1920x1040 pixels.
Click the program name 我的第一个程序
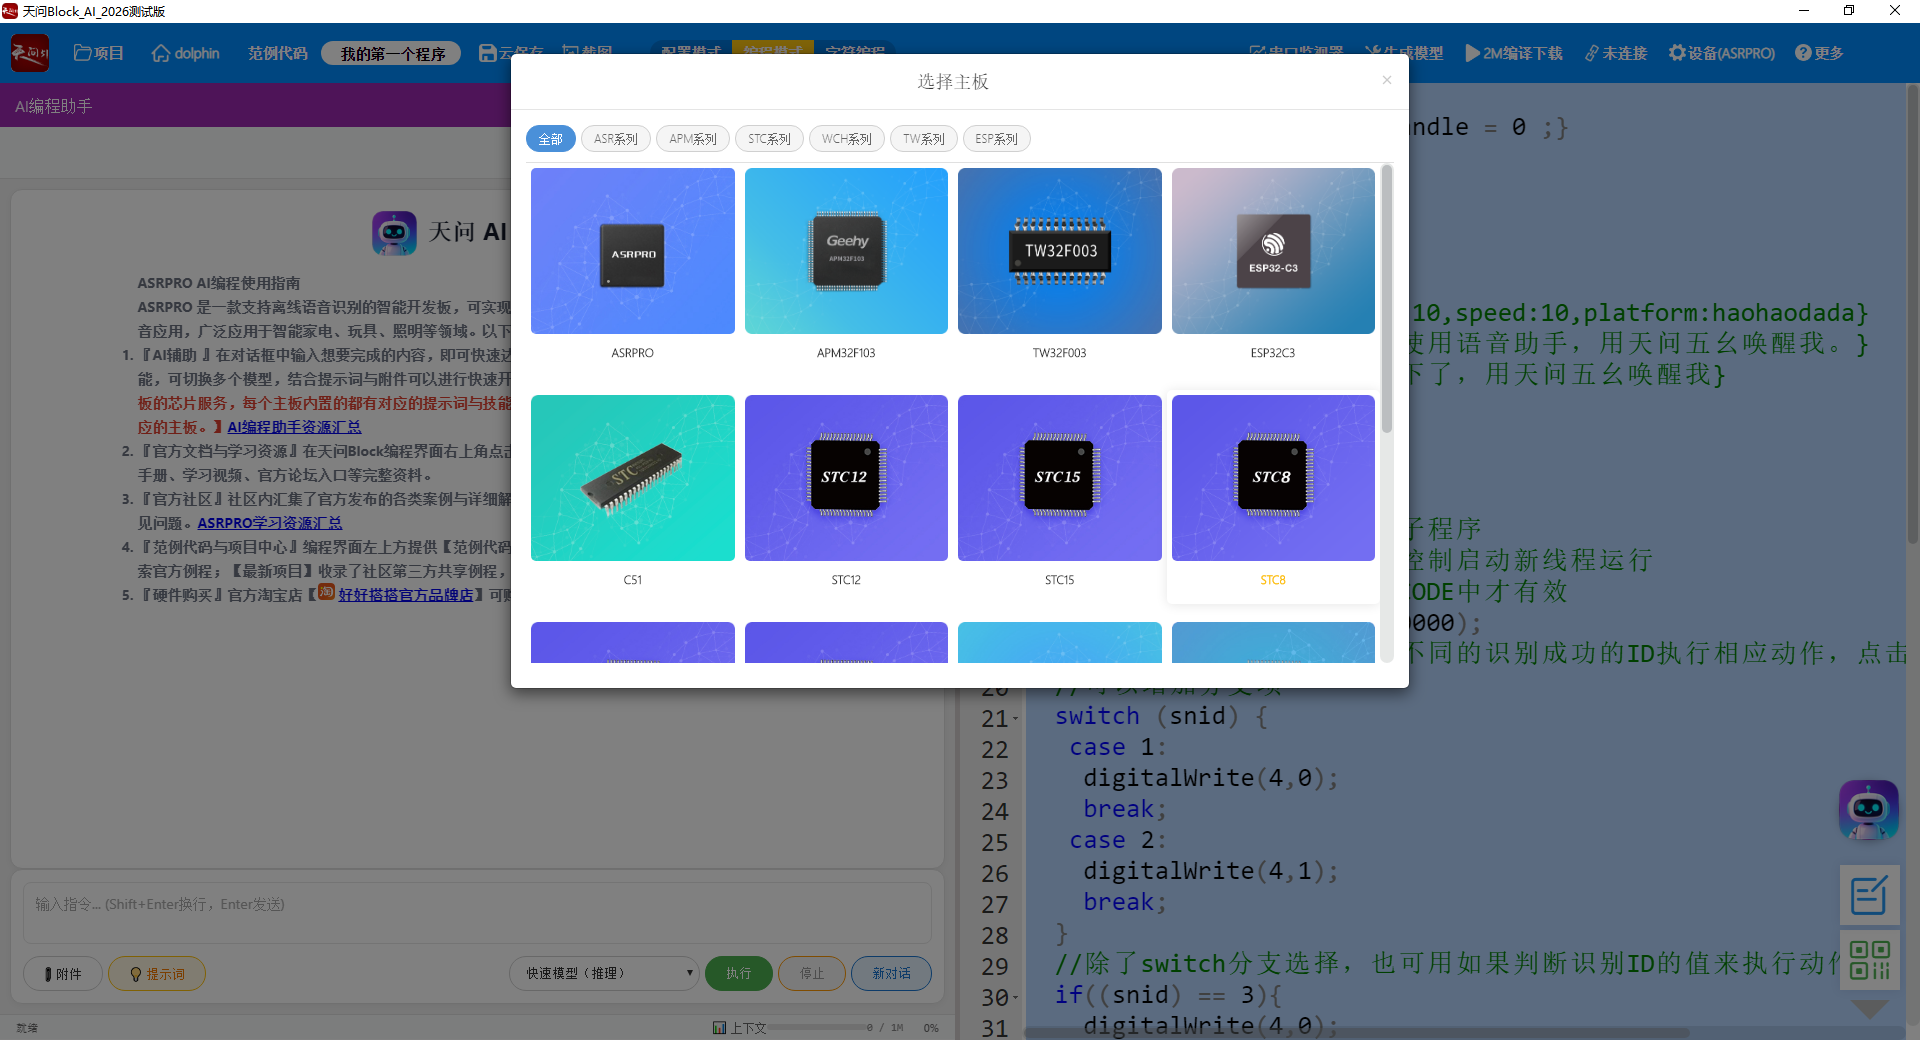pyautogui.click(x=391, y=53)
